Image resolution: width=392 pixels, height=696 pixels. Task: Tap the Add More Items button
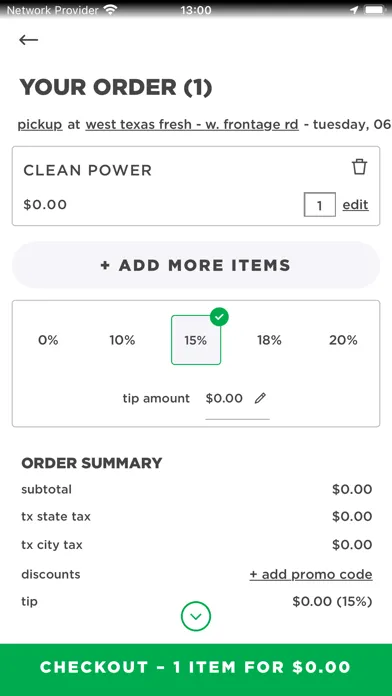point(196,265)
